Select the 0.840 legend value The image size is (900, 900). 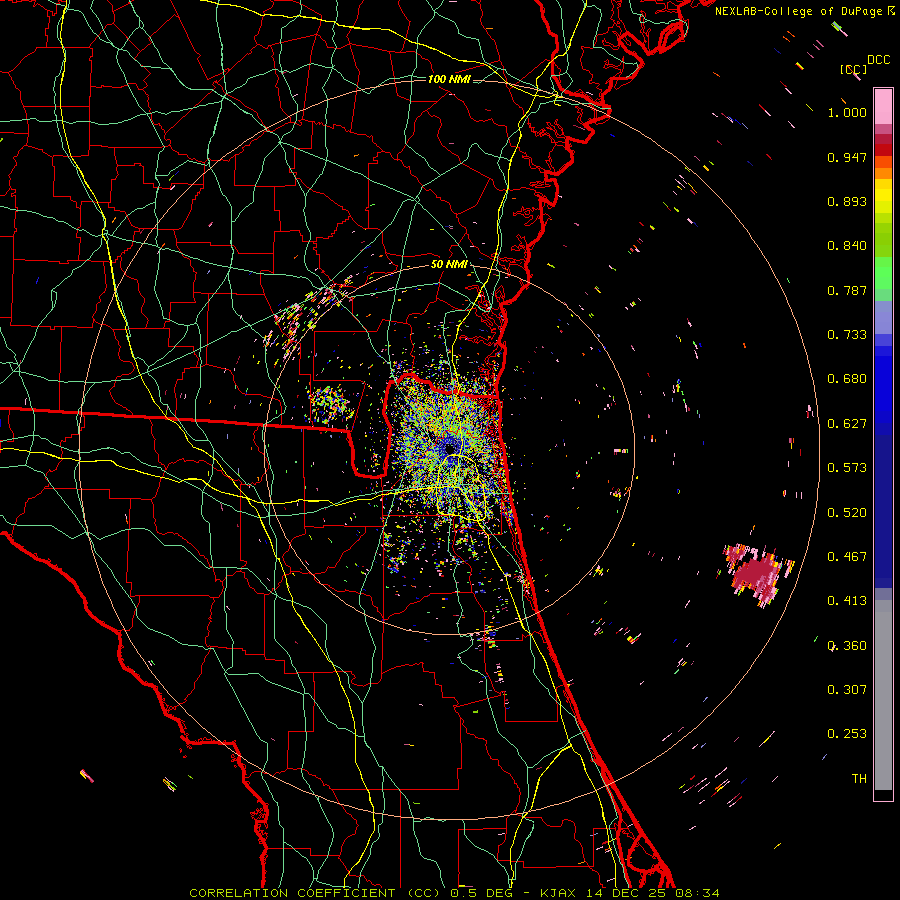click(x=847, y=246)
